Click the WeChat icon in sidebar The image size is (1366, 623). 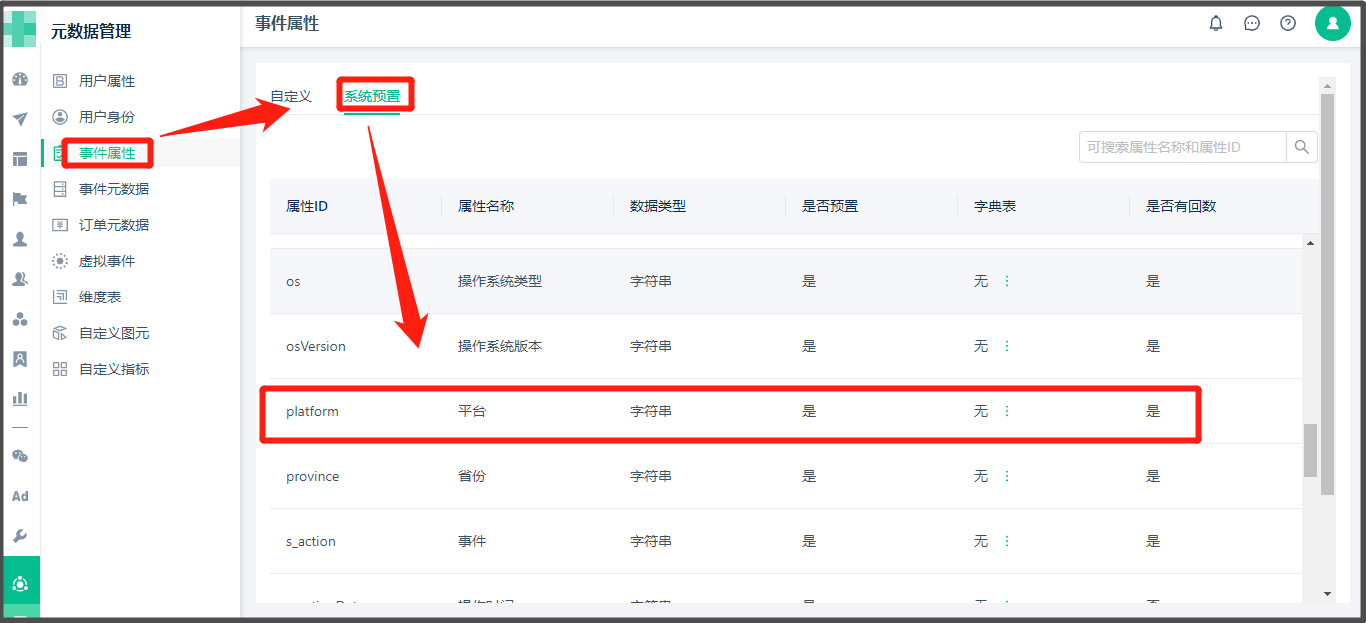20,456
